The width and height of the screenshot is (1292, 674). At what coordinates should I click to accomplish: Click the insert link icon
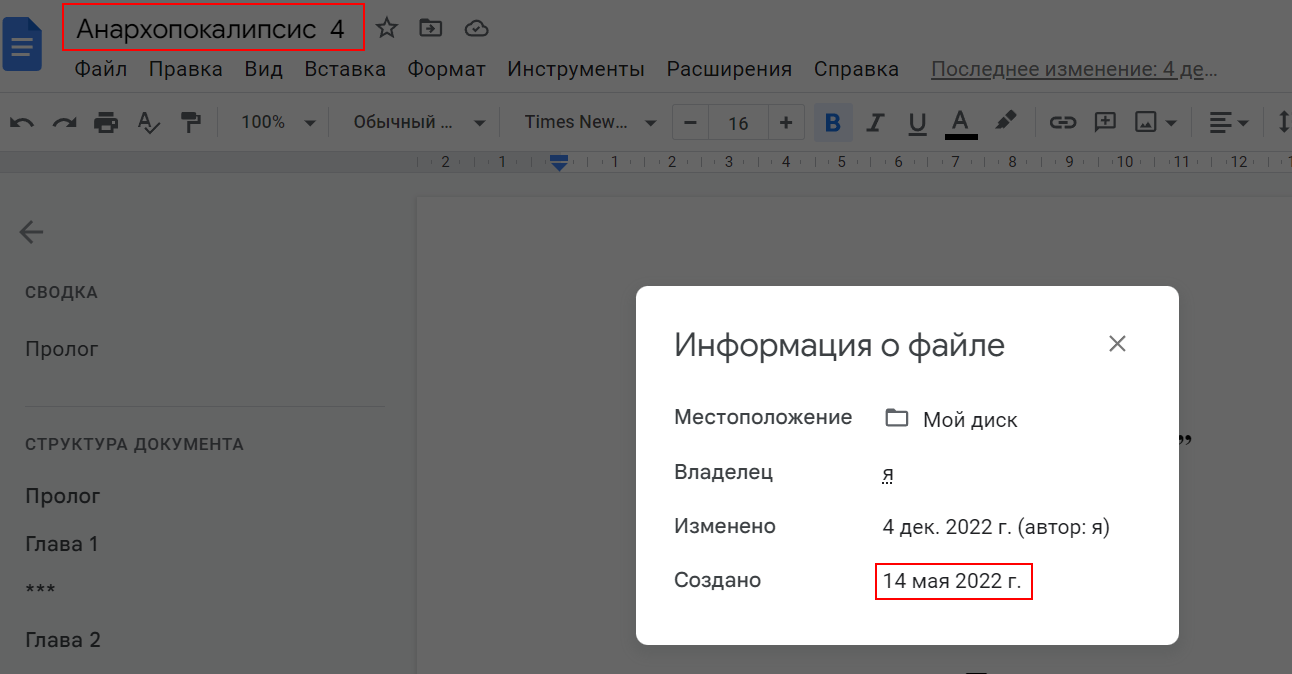pos(1062,123)
